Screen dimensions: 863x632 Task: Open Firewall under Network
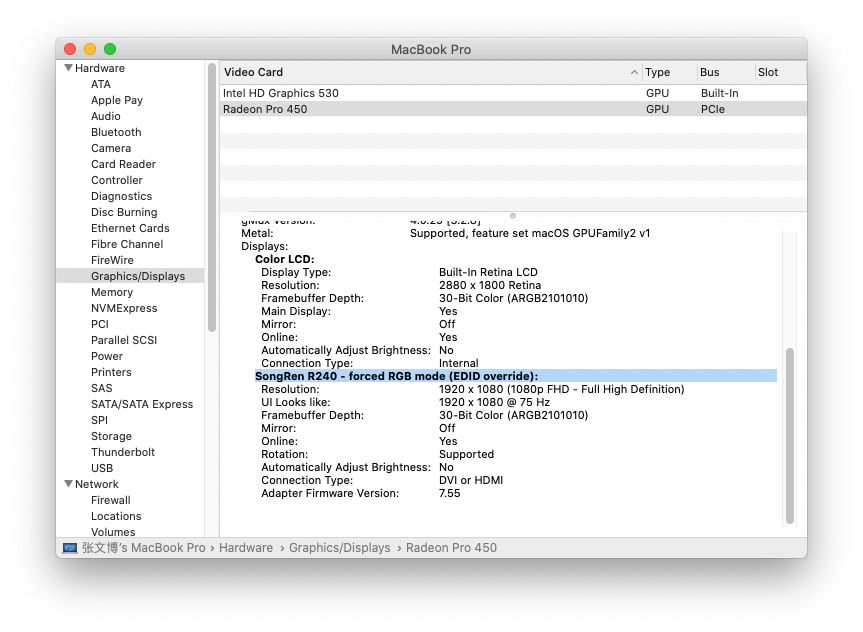coord(111,500)
